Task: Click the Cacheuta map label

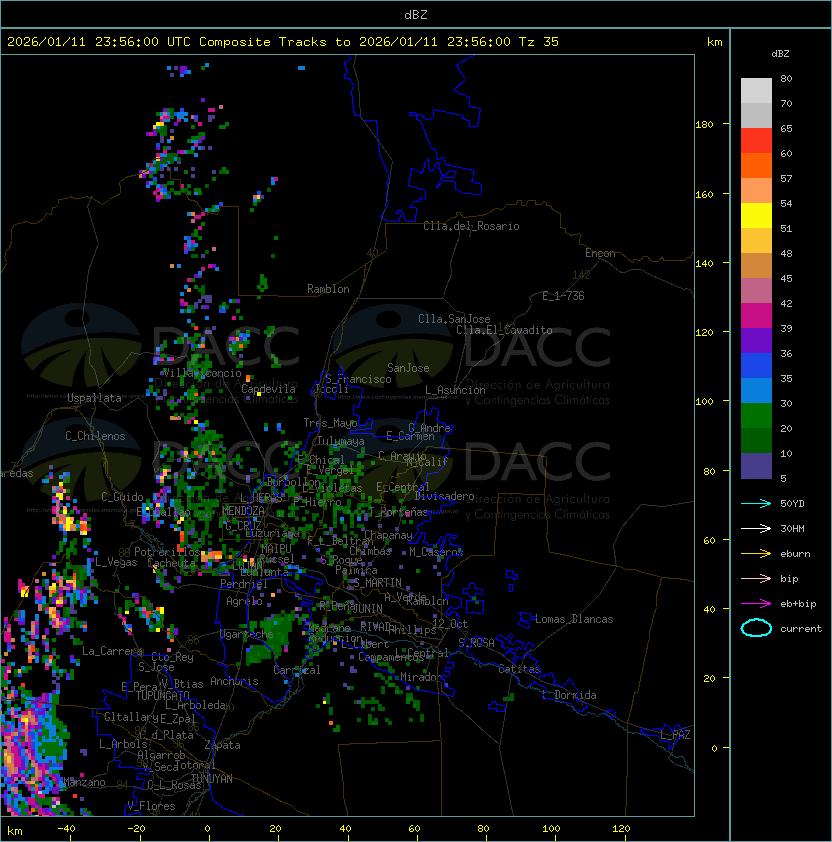Action: click(171, 563)
